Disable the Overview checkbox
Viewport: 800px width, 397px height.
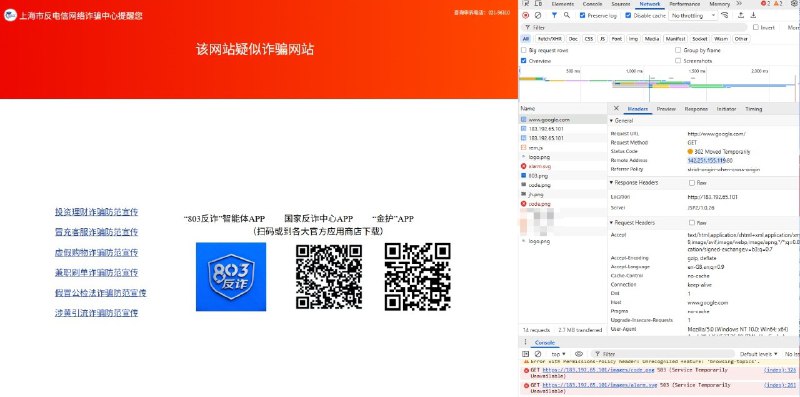[523, 61]
